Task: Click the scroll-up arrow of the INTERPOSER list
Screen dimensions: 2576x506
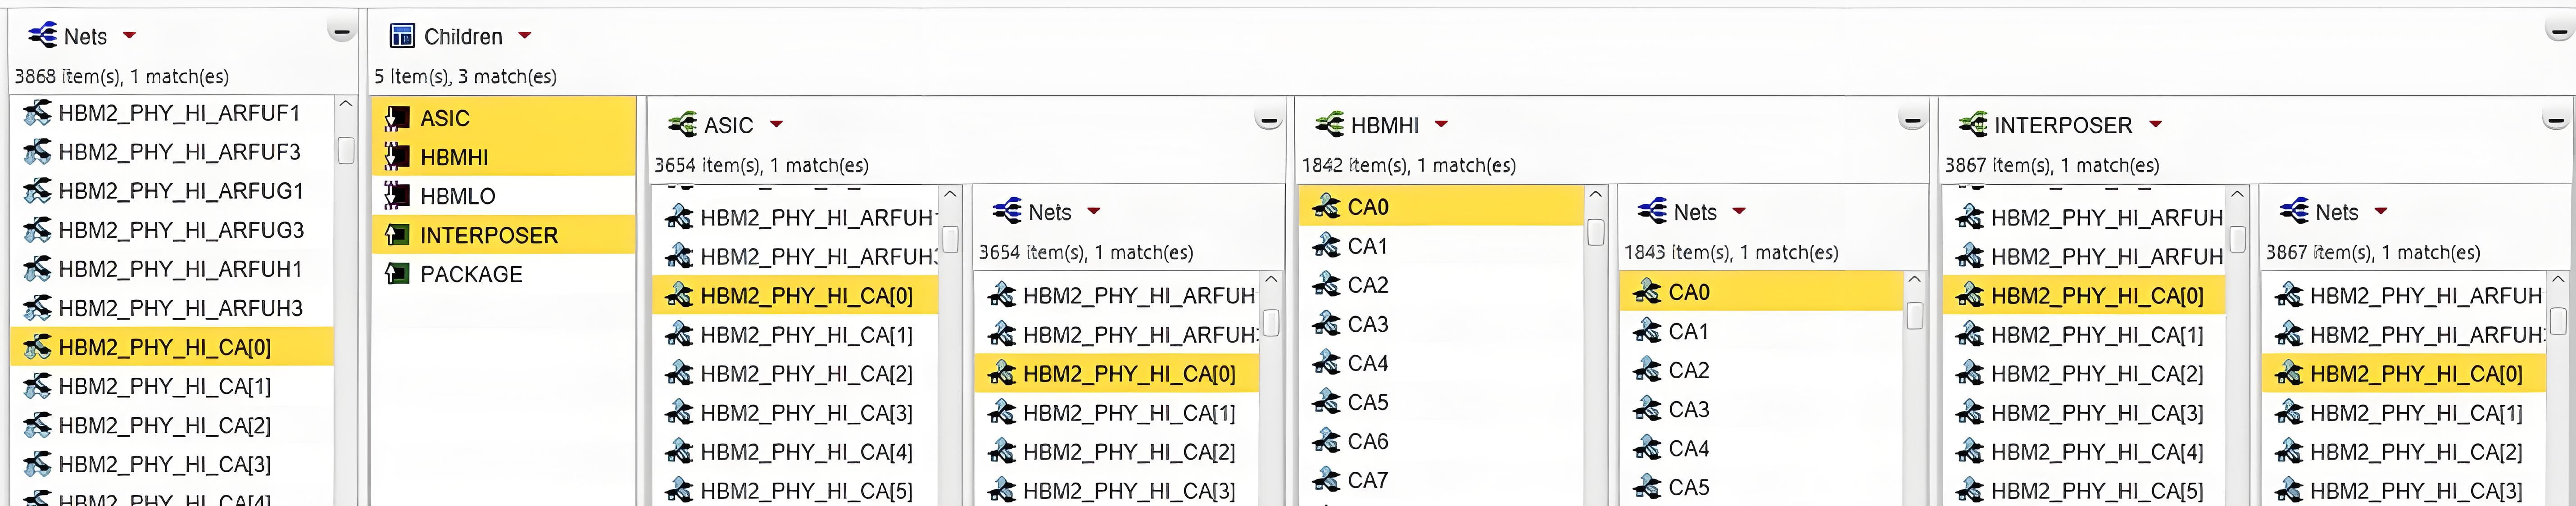Action: click(x=2237, y=193)
